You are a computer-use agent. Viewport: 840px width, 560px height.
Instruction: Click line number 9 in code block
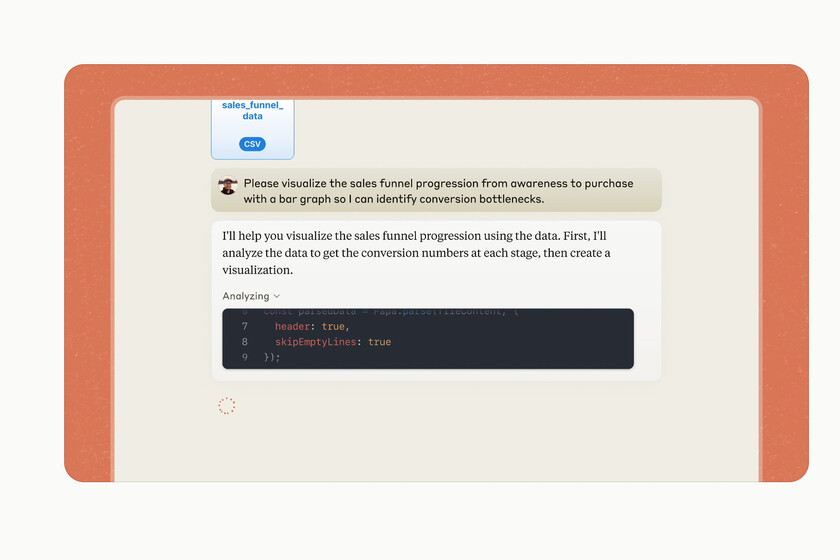[x=245, y=357]
